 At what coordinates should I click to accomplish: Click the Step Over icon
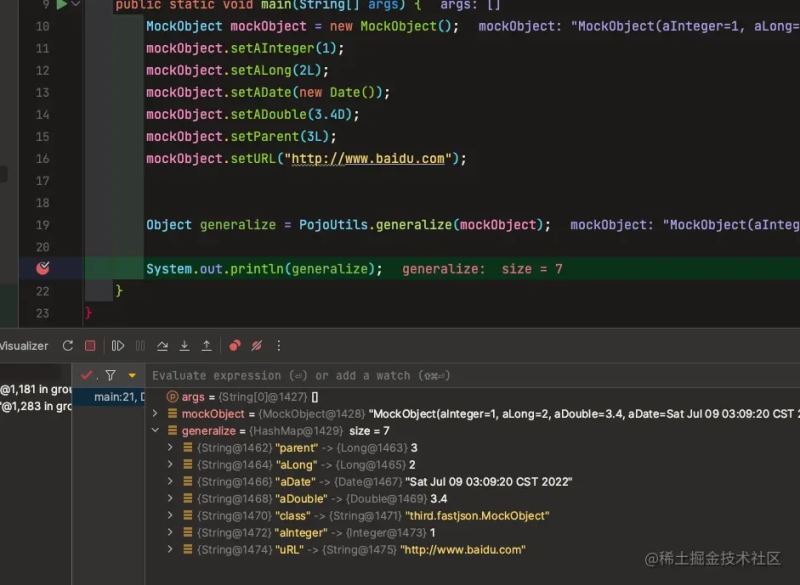(x=162, y=346)
